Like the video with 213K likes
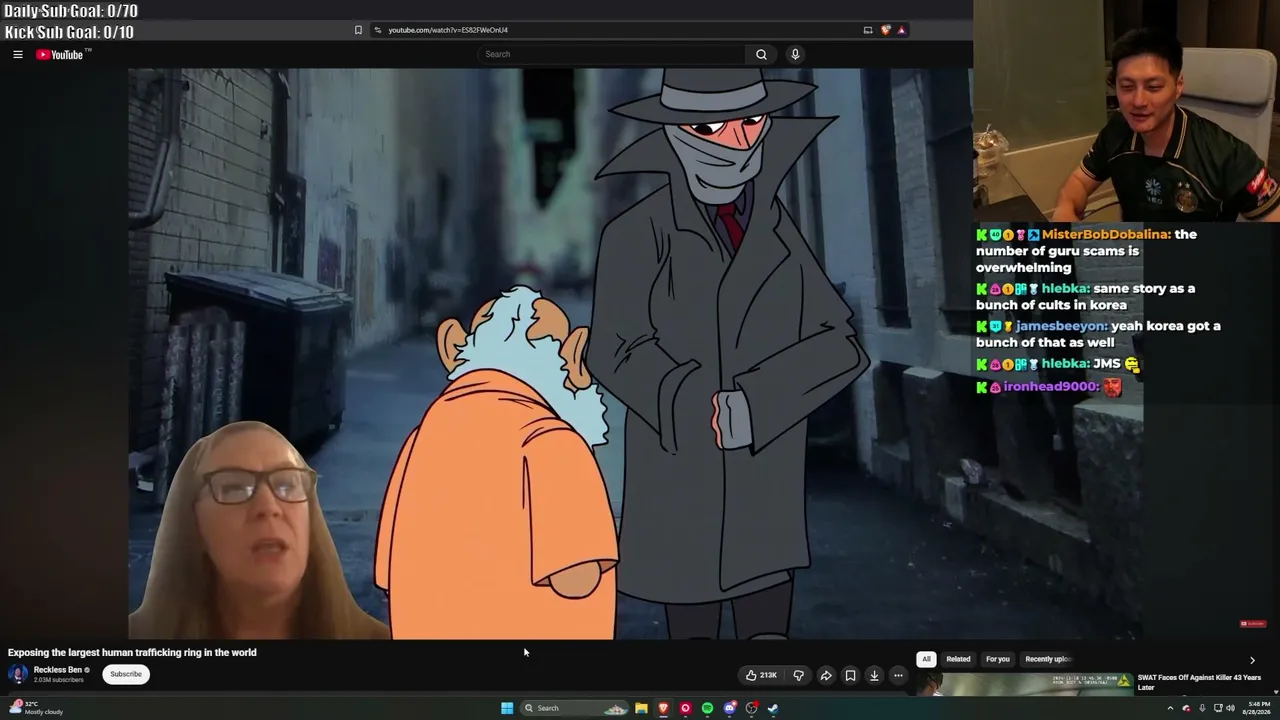 pyautogui.click(x=761, y=675)
